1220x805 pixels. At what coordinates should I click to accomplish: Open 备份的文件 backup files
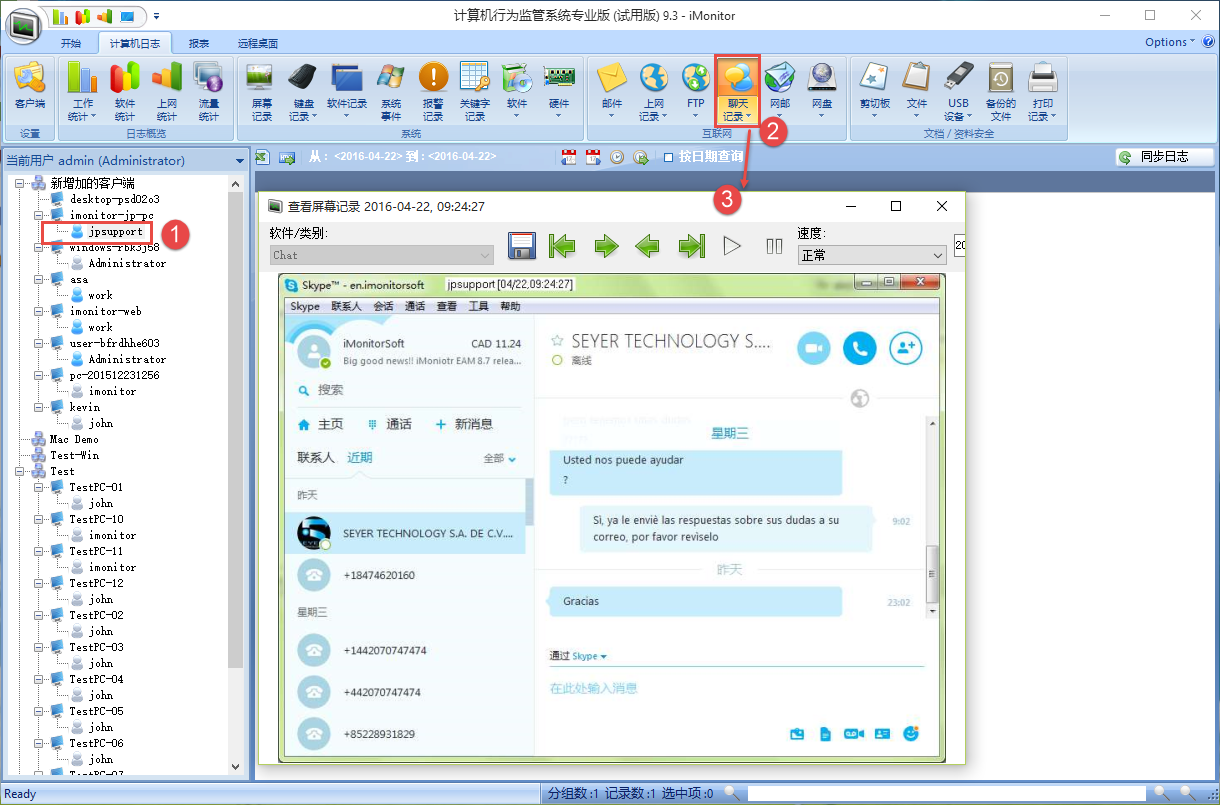[1001, 91]
